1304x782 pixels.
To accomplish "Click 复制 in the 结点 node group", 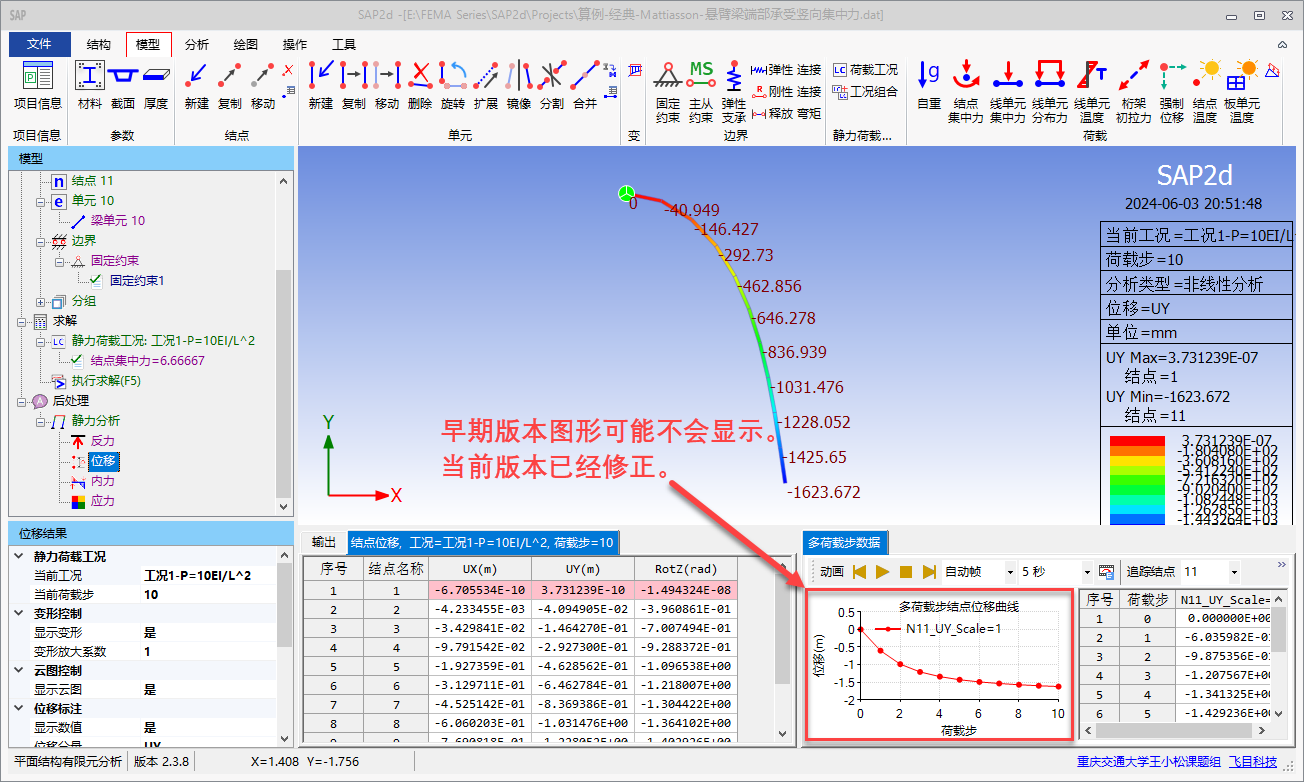I will 230,84.
